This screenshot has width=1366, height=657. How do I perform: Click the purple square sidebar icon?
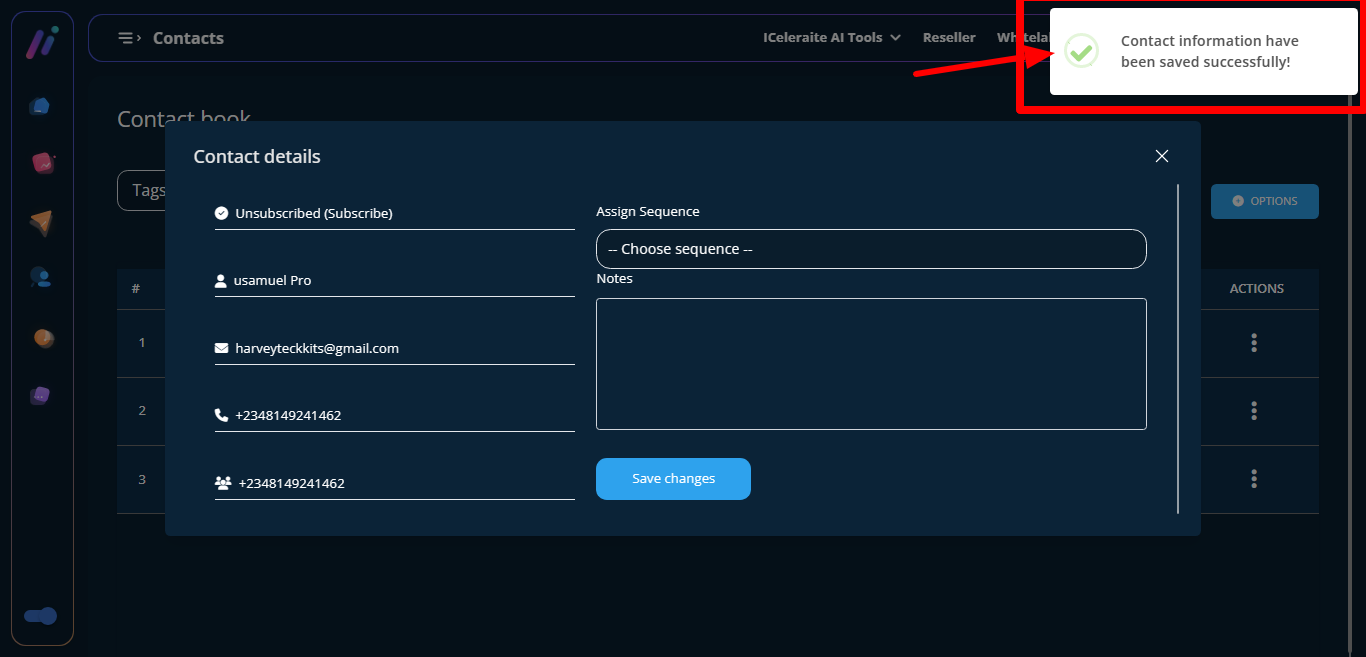click(x=40, y=395)
